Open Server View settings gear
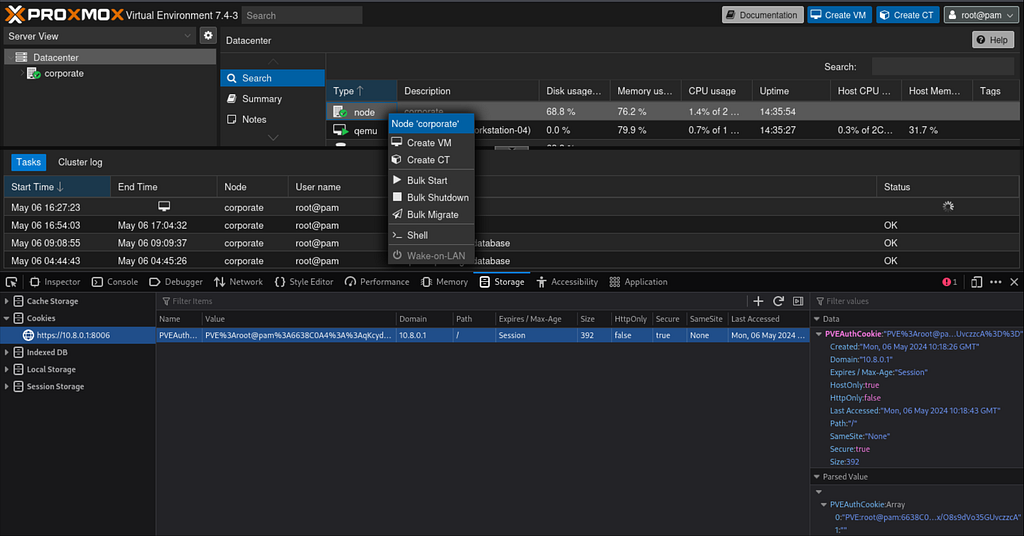This screenshot has height=536, width=1024. tap(208, 36)
